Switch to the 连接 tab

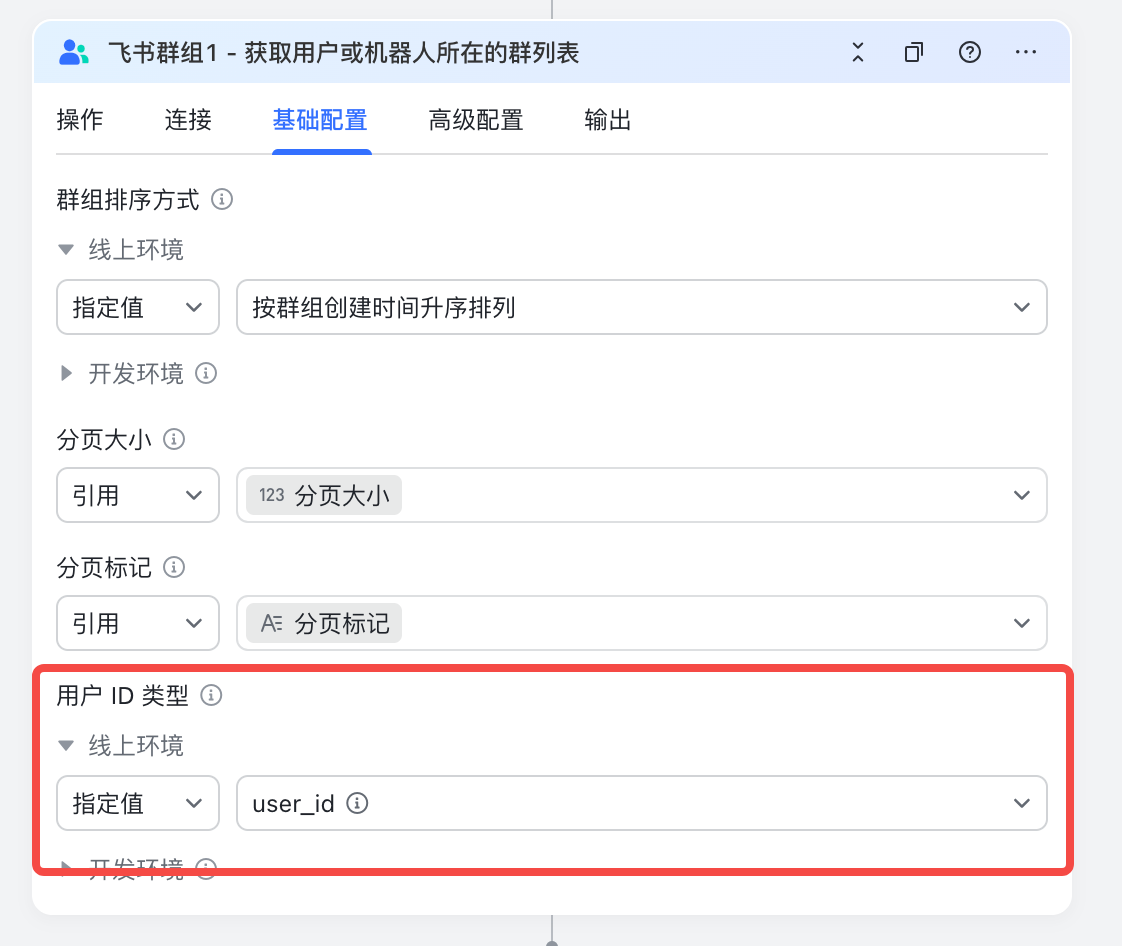point(188,120)
